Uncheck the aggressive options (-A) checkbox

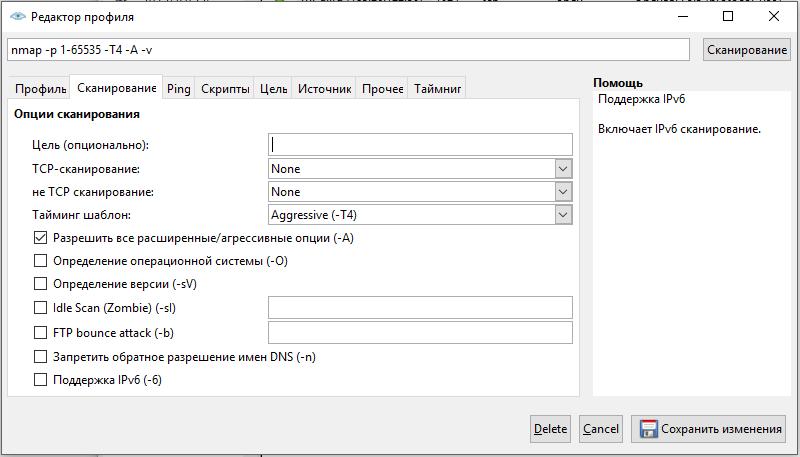click(x=41, y=238)
